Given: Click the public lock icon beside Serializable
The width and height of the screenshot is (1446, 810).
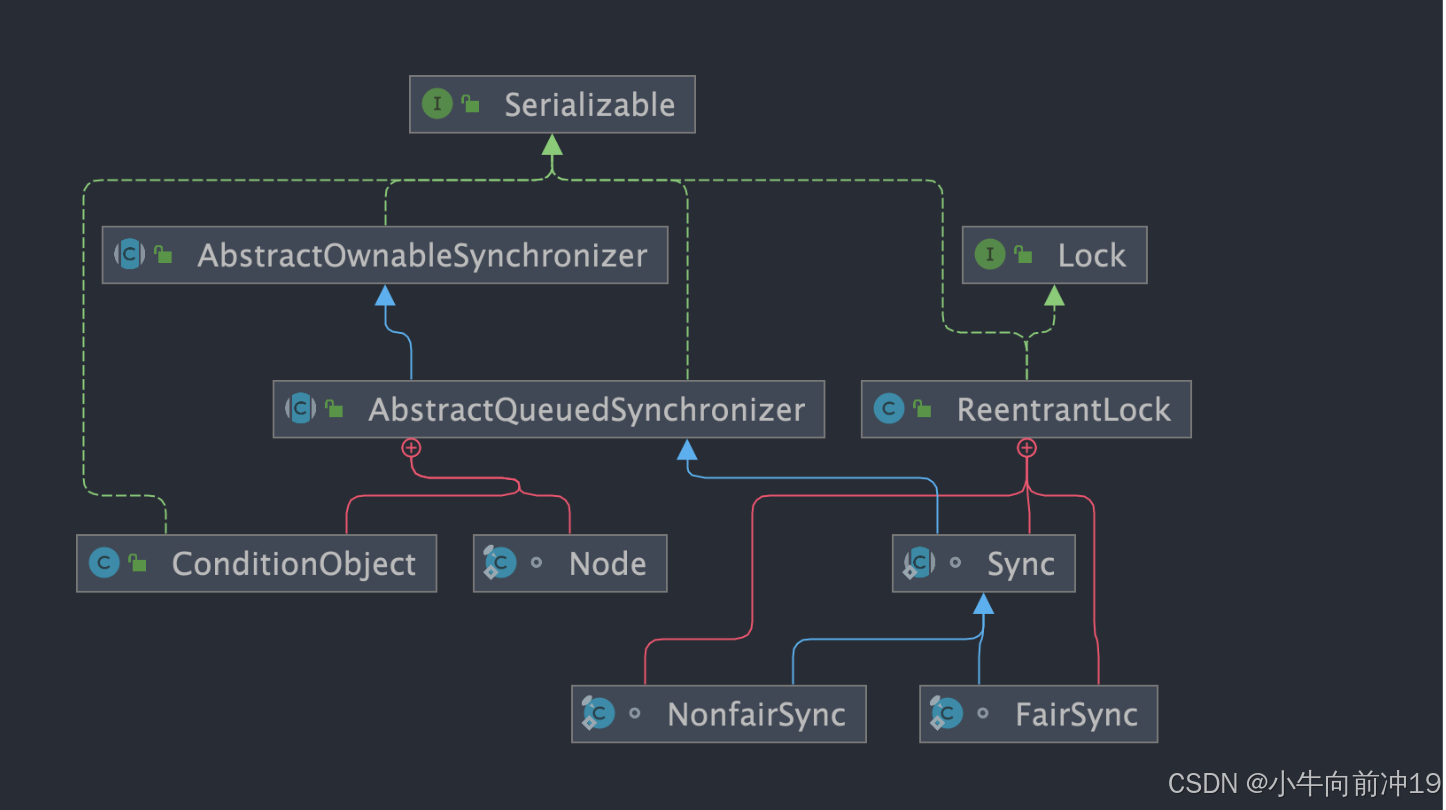Looking at the screenshot, I should pos(470,104).
